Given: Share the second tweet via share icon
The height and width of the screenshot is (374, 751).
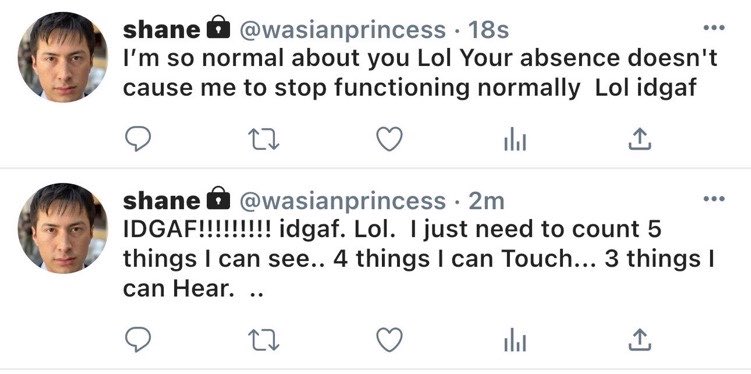Looking at the screenshot, I should coord(639,340).
